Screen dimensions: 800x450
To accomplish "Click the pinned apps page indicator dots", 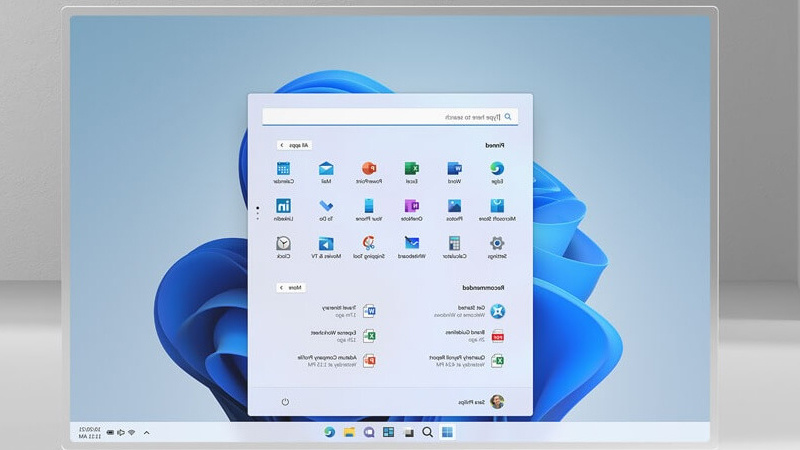I will [x=258, y=213].
